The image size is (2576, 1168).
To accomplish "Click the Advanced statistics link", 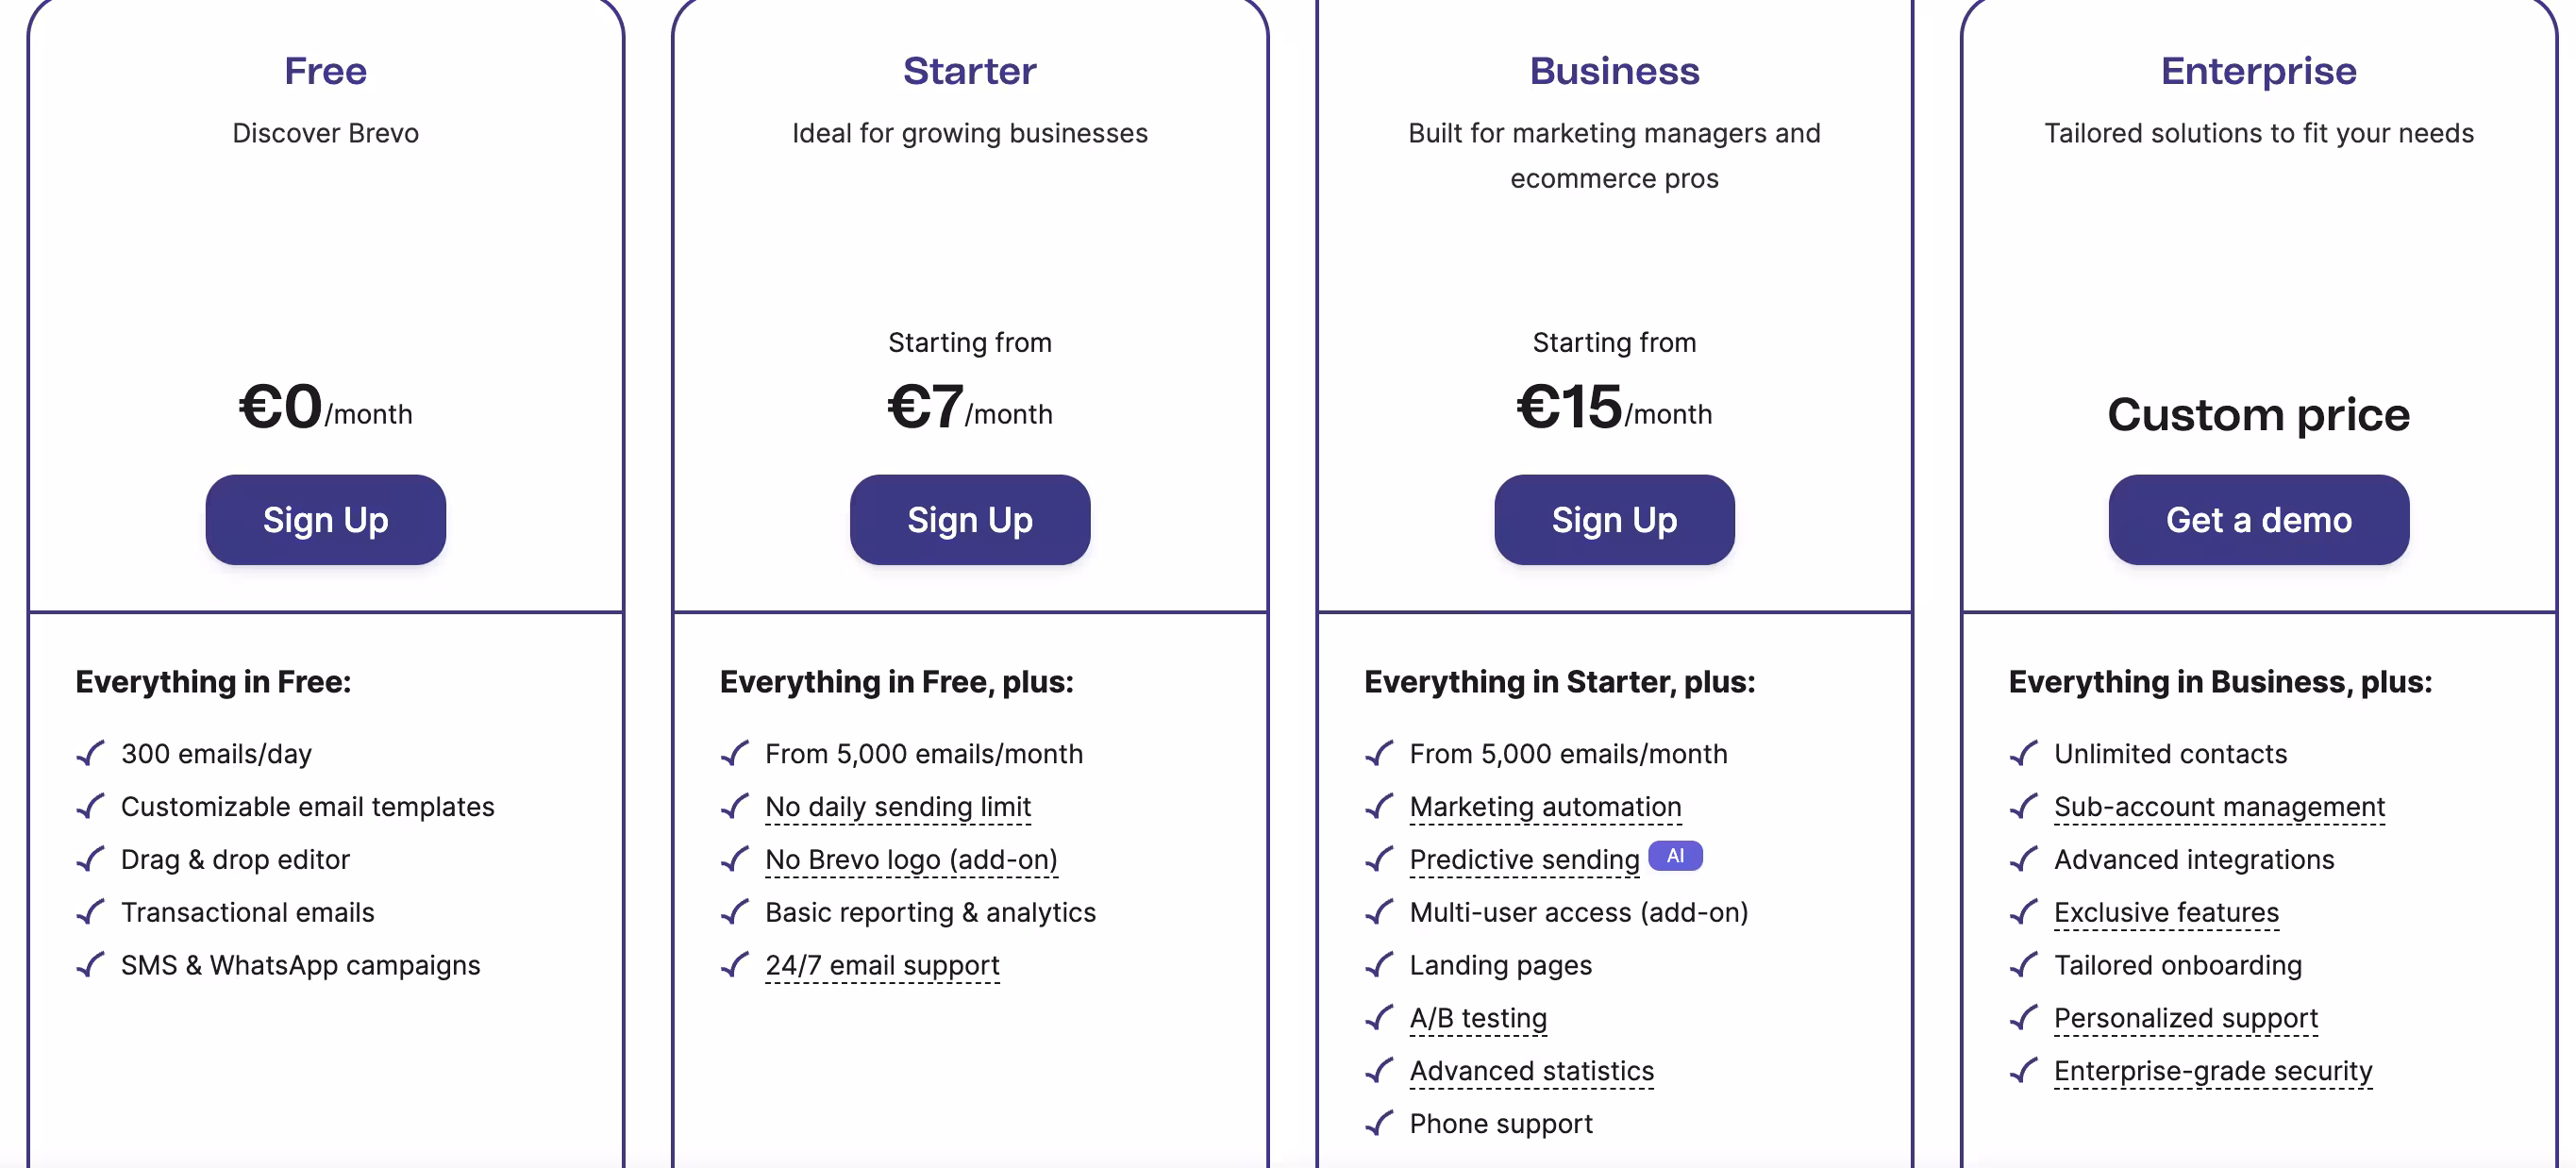I will (x=1531, y=1071).
